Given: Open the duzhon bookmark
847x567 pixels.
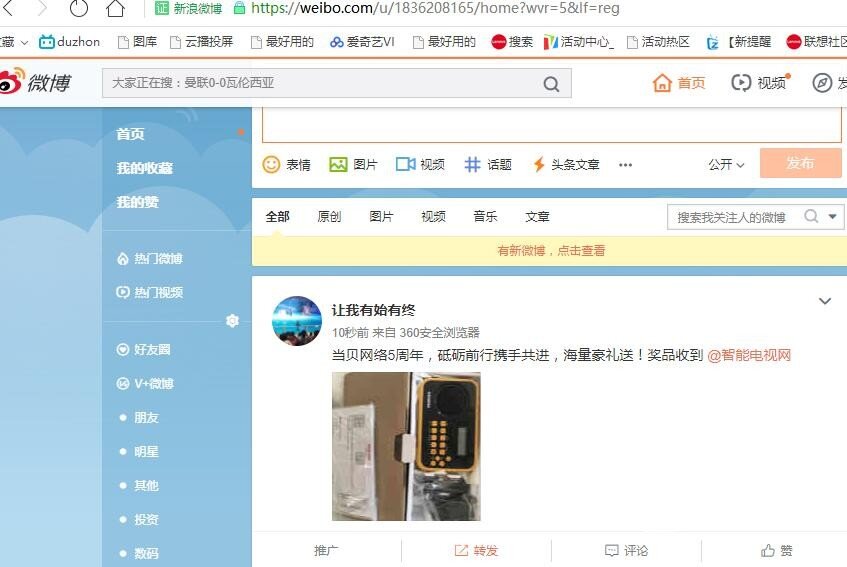Looking at the screenshot, I should (x=69, y=42).
